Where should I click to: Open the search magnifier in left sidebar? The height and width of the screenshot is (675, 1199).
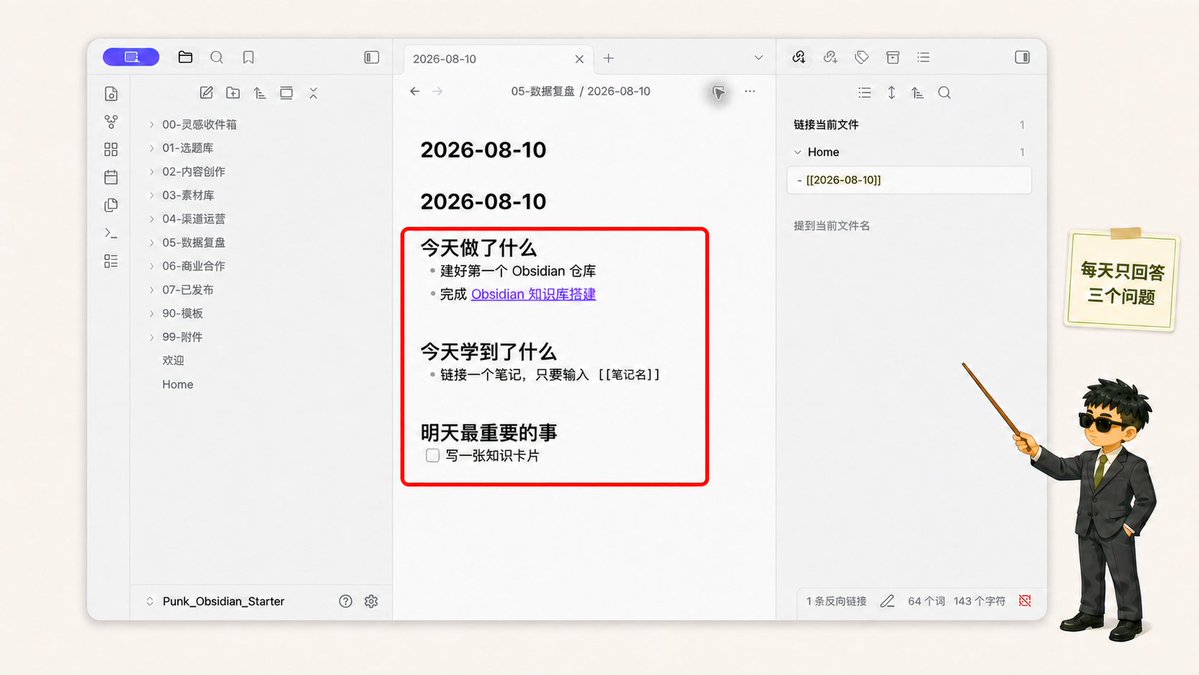pyautogui.click(x=216, y=57)
